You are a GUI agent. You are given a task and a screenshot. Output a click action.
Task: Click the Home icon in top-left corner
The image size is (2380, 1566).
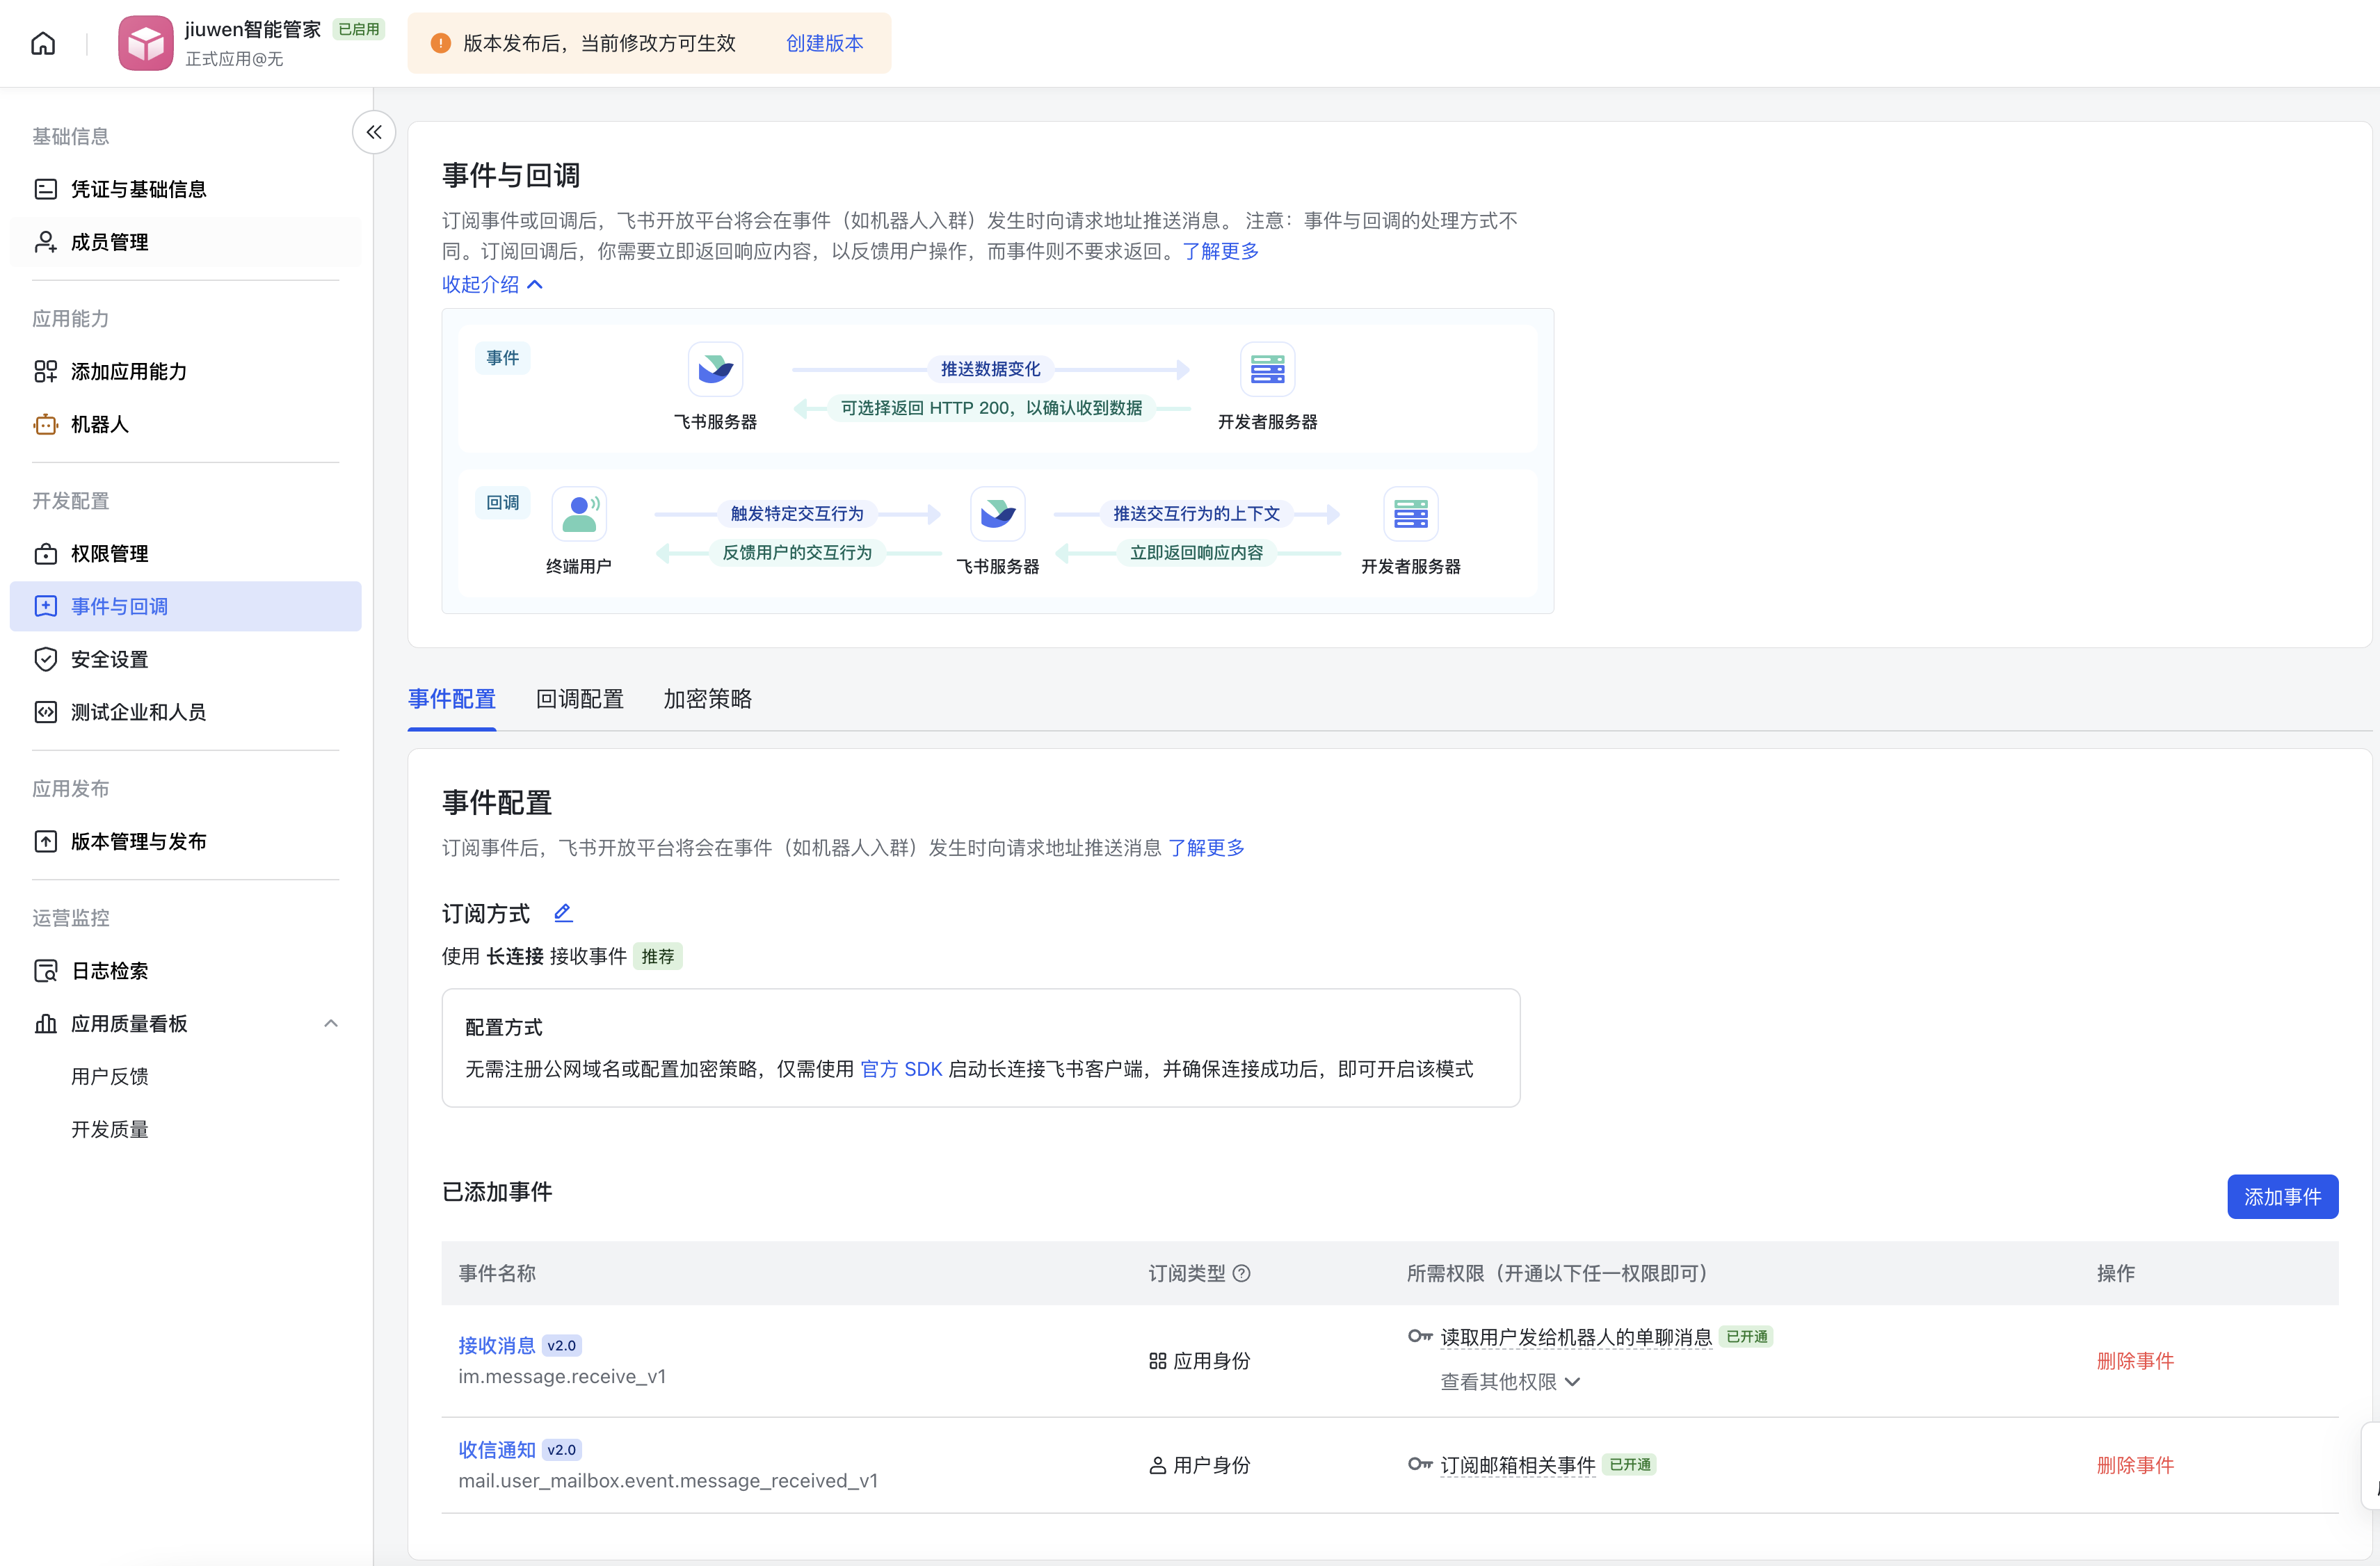43,43
